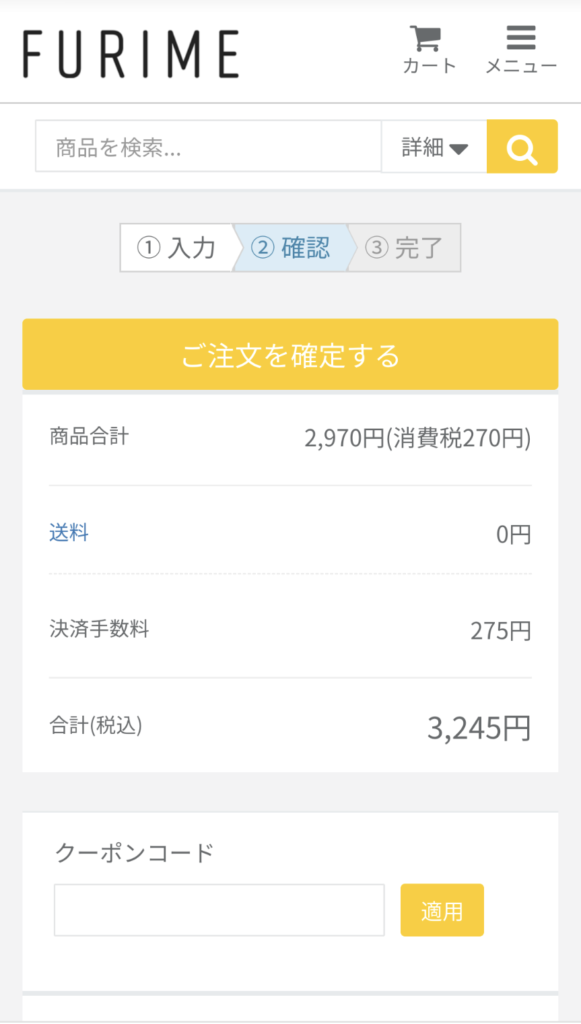Click the 合計(税込) label

pyautogui.click(x=95, y=726)
